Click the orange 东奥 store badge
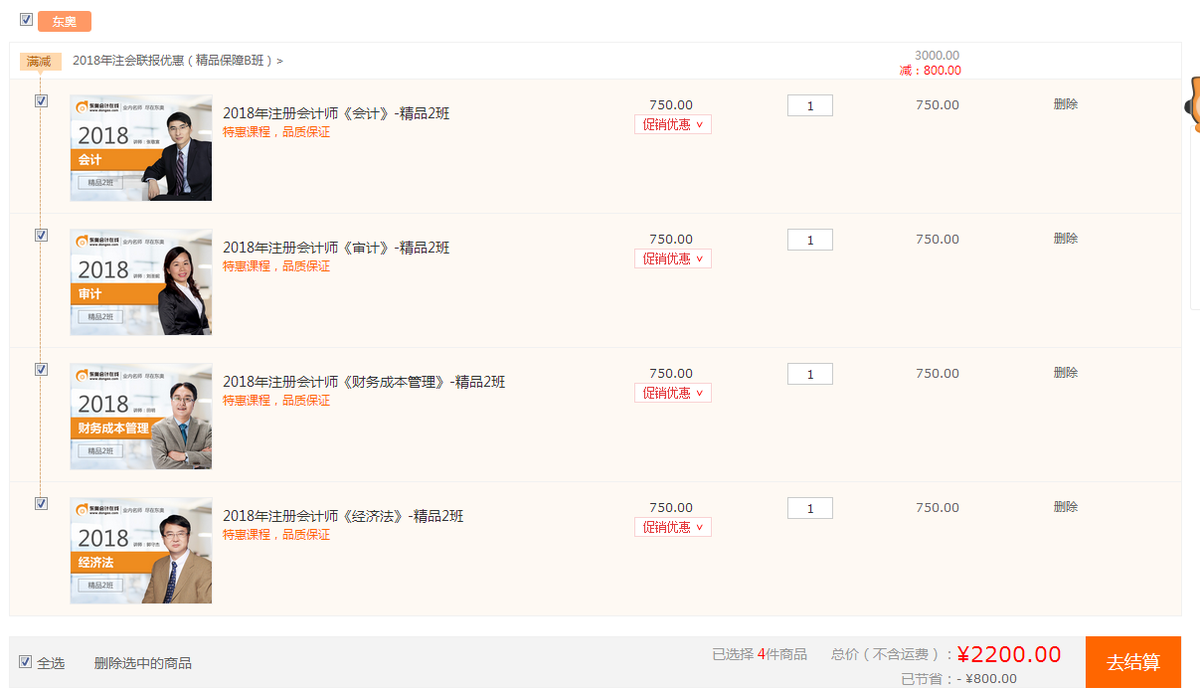 point(65,21)
